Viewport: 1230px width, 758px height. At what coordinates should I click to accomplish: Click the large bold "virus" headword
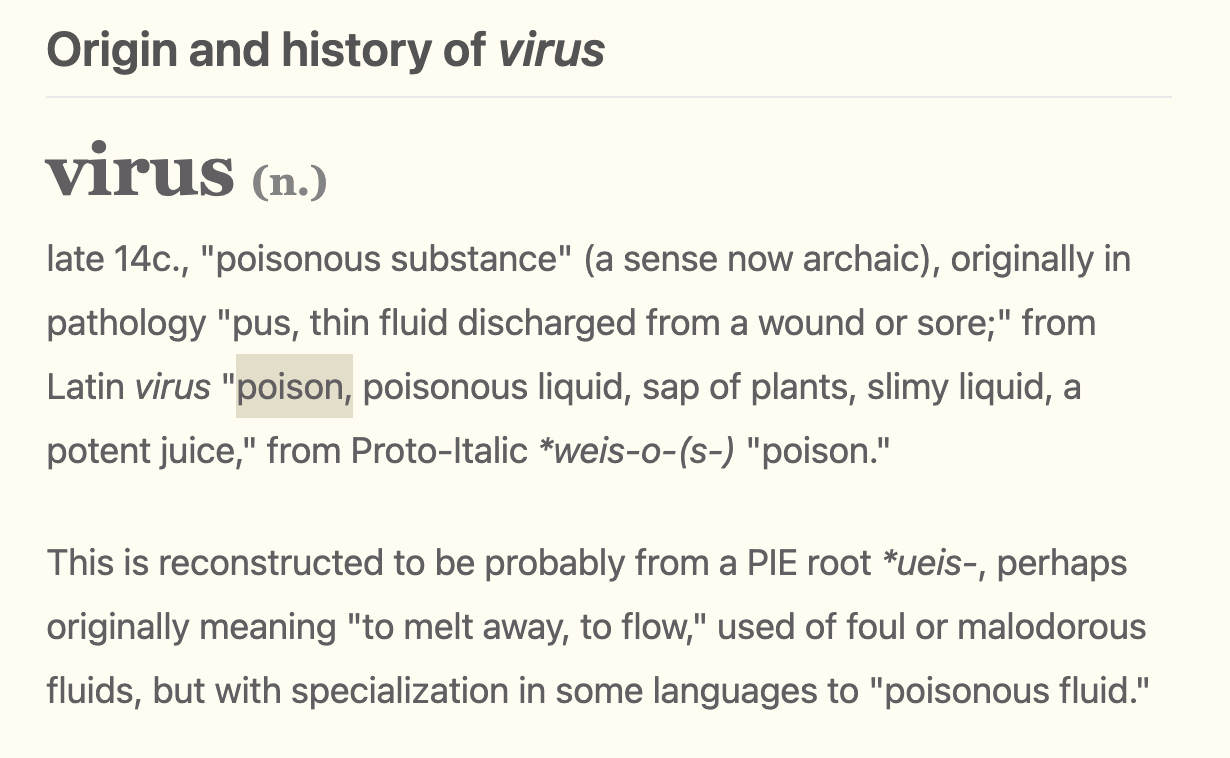click(x=140, y=172)
